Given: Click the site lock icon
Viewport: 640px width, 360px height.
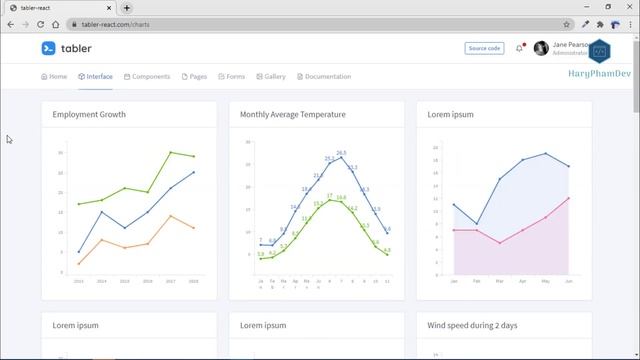Looking at the screenshot, I should [74, 24].
